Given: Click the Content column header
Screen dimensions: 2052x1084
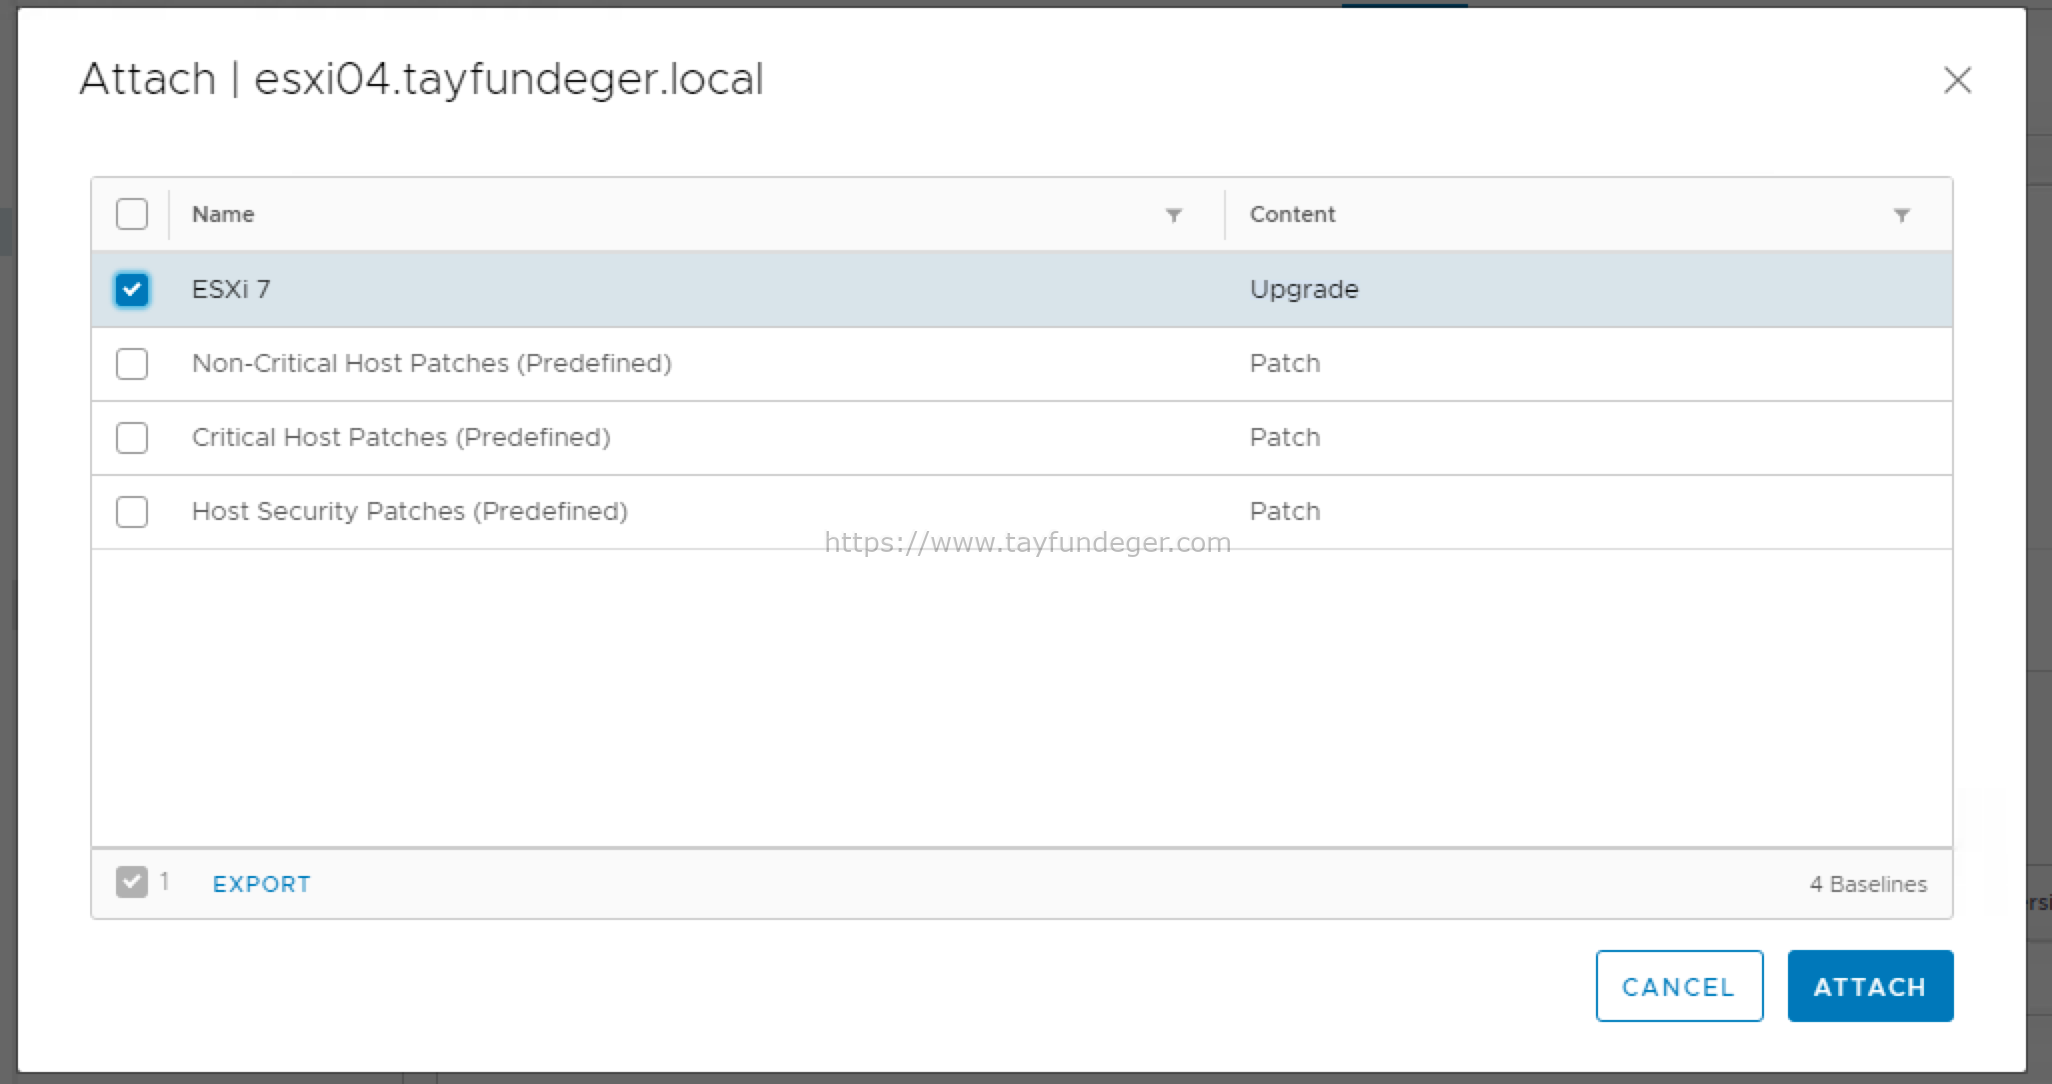Looking at the screenshot, I should (x=1292, y=214).
